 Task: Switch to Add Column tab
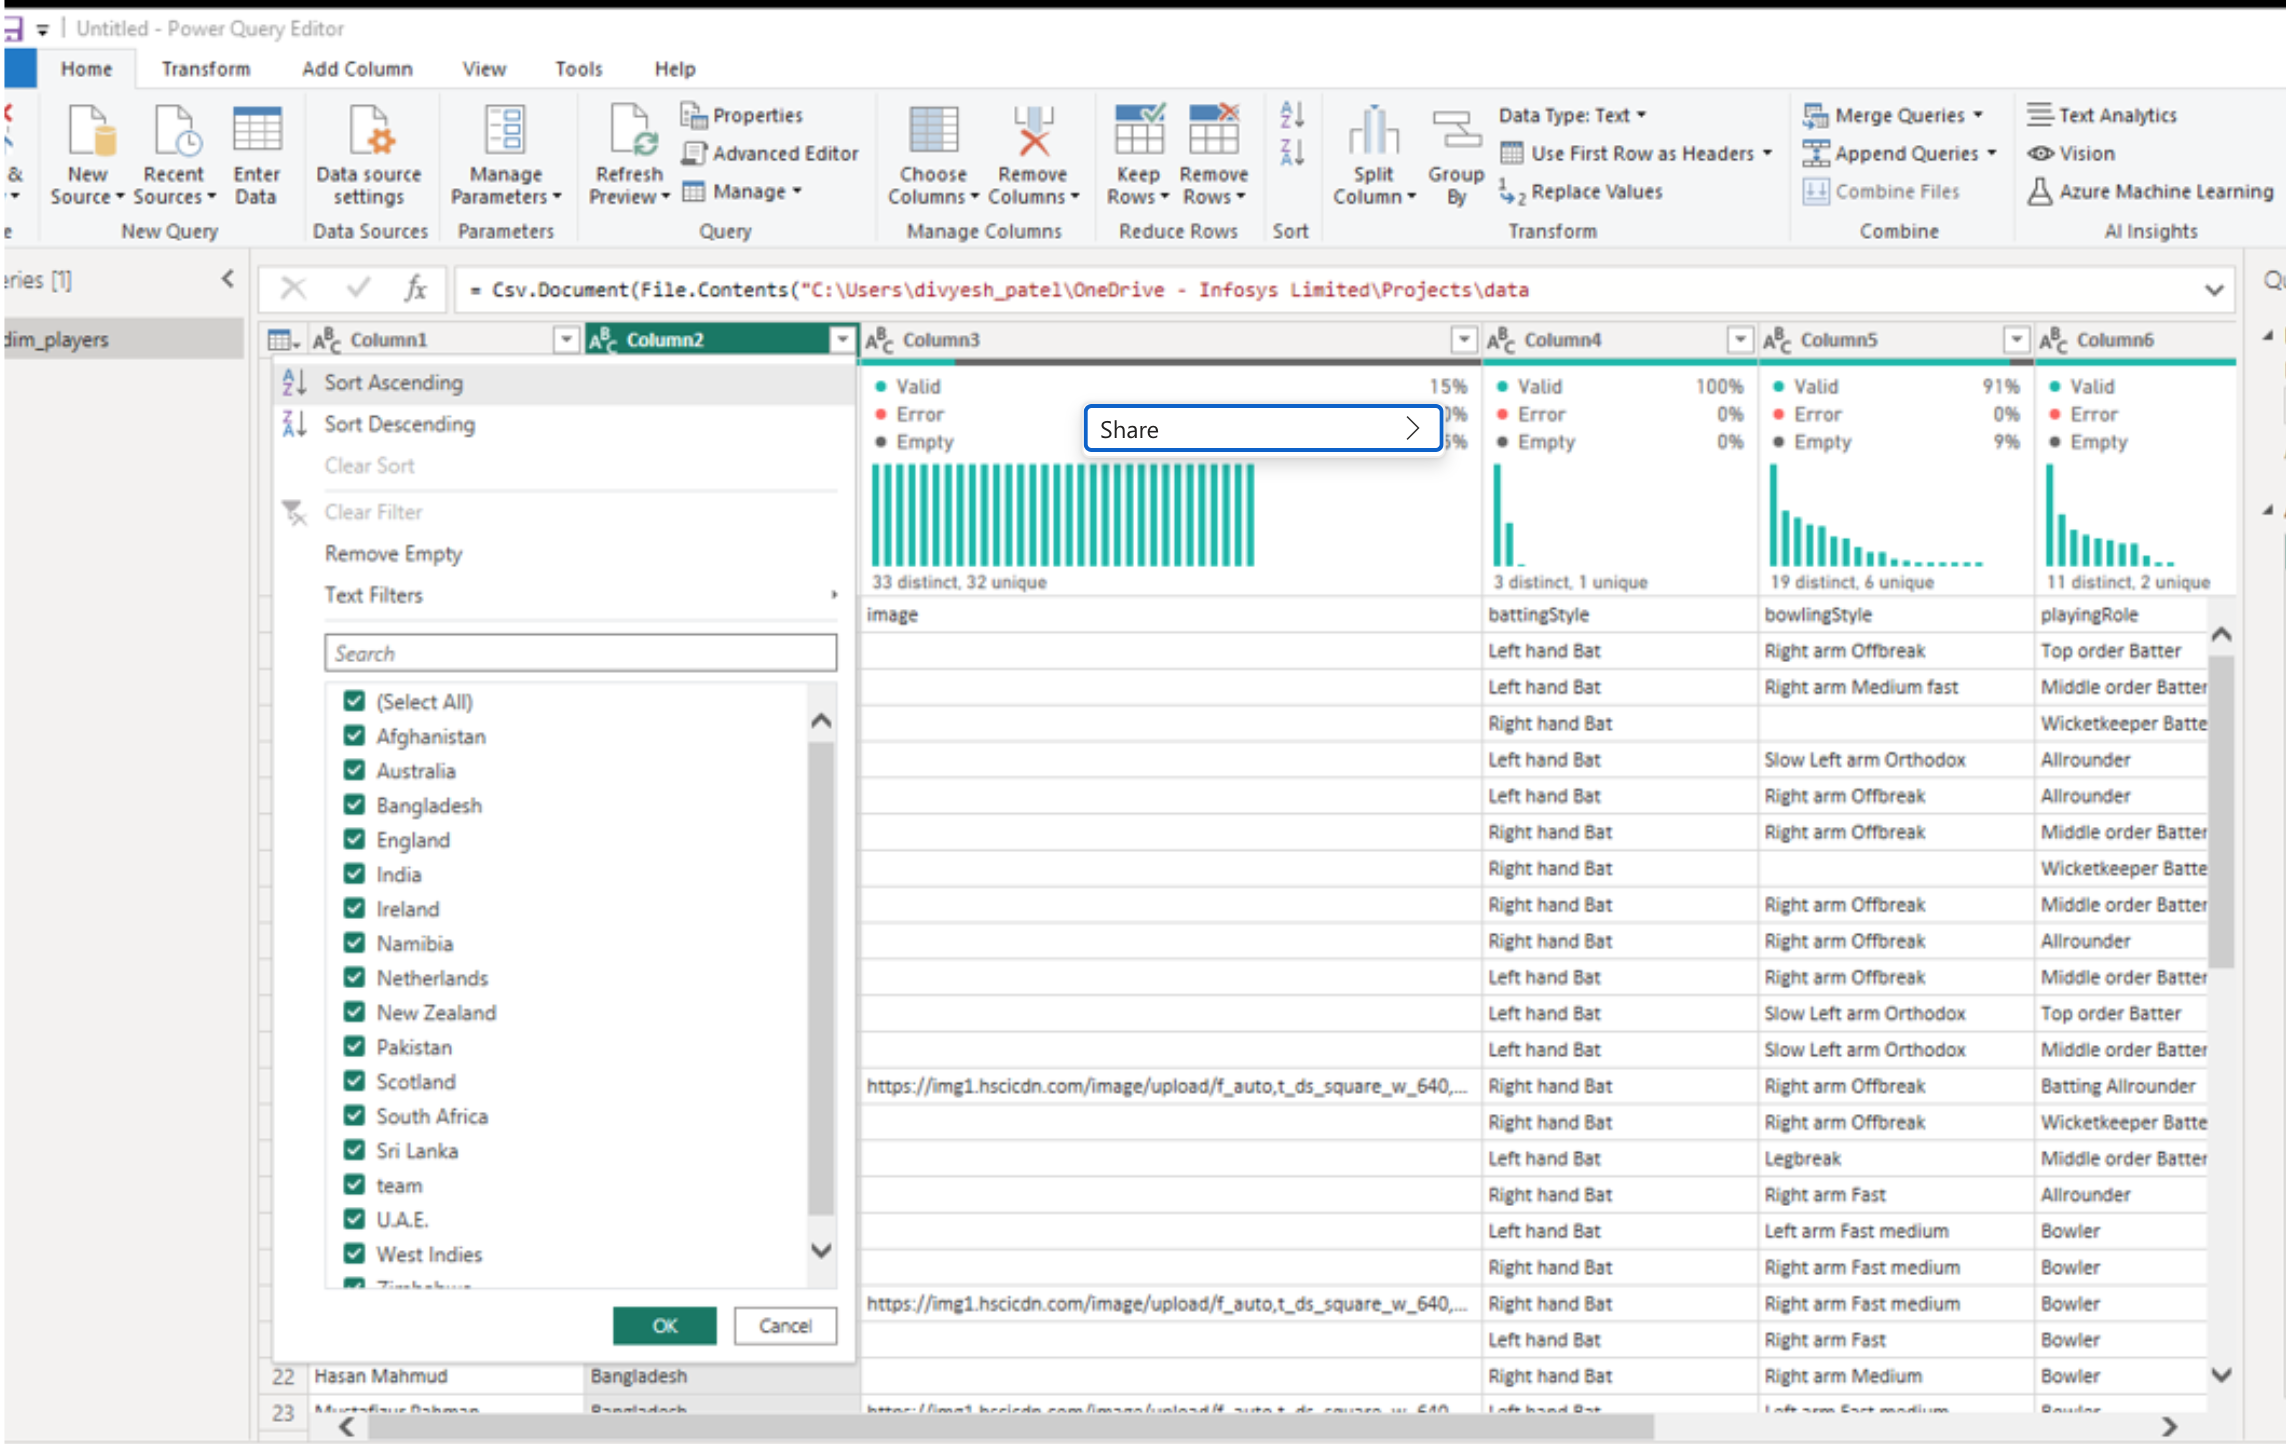pos(357,69)
